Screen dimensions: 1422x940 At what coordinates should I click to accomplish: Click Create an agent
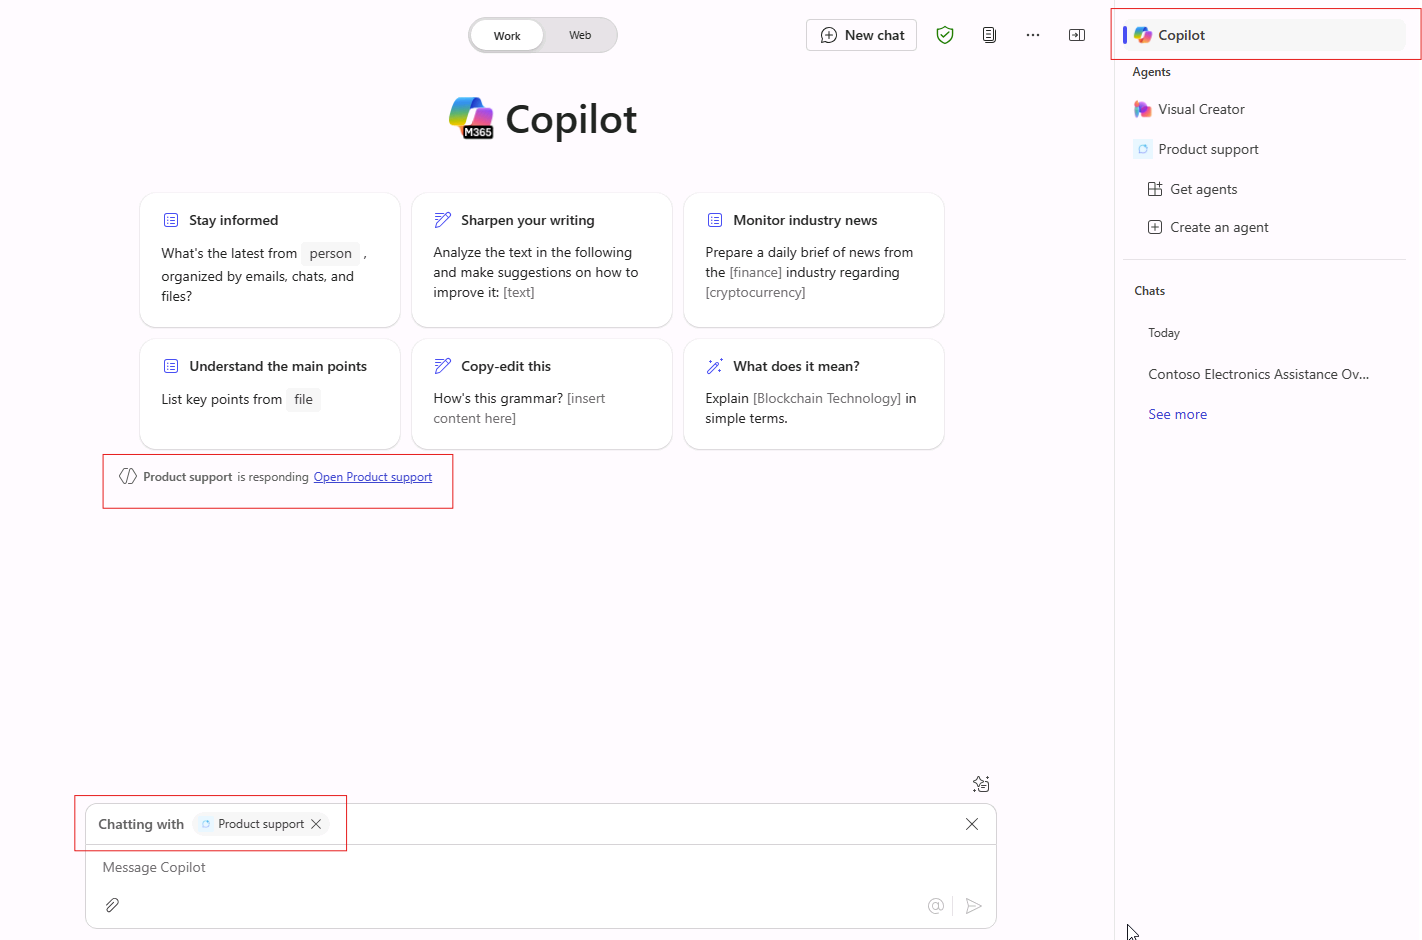(x=1219, y=227)
